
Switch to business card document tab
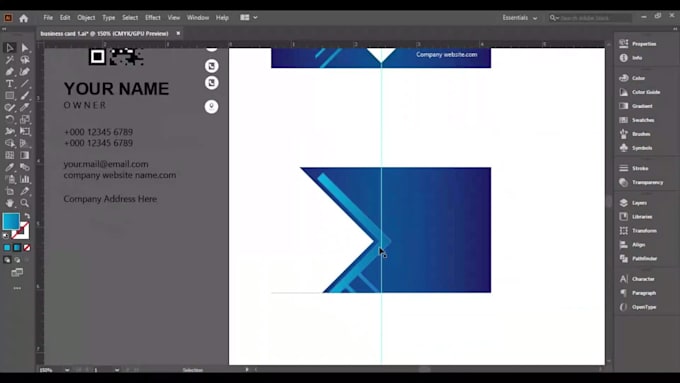point(104,33)
